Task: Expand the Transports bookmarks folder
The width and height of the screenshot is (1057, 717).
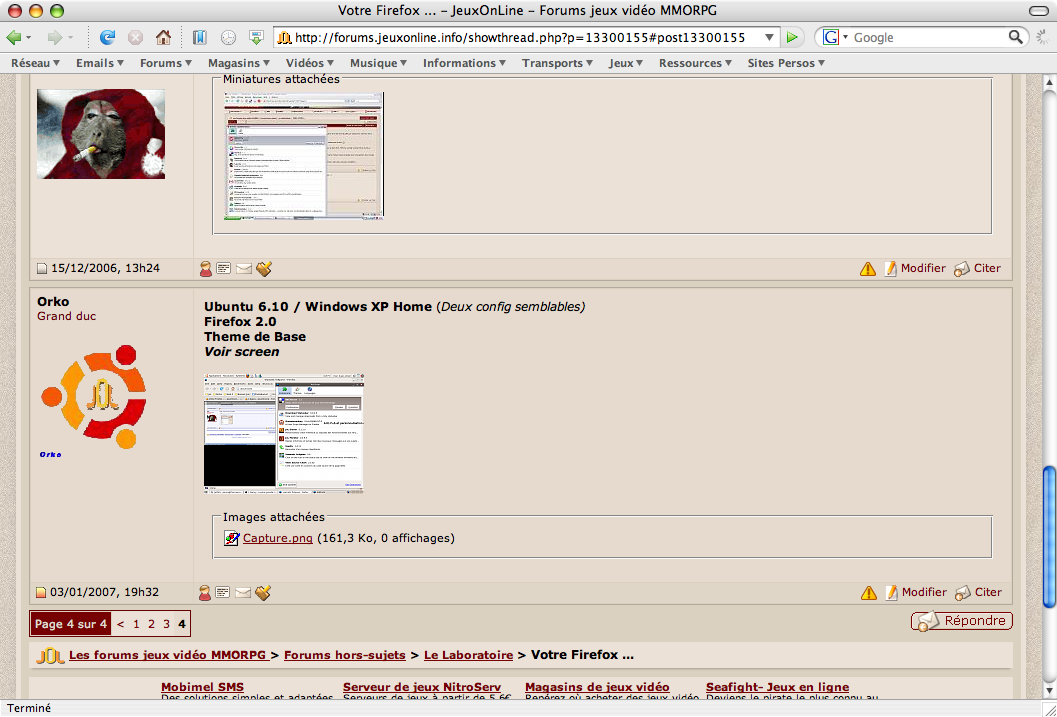Action: click(x=557, y=63)
